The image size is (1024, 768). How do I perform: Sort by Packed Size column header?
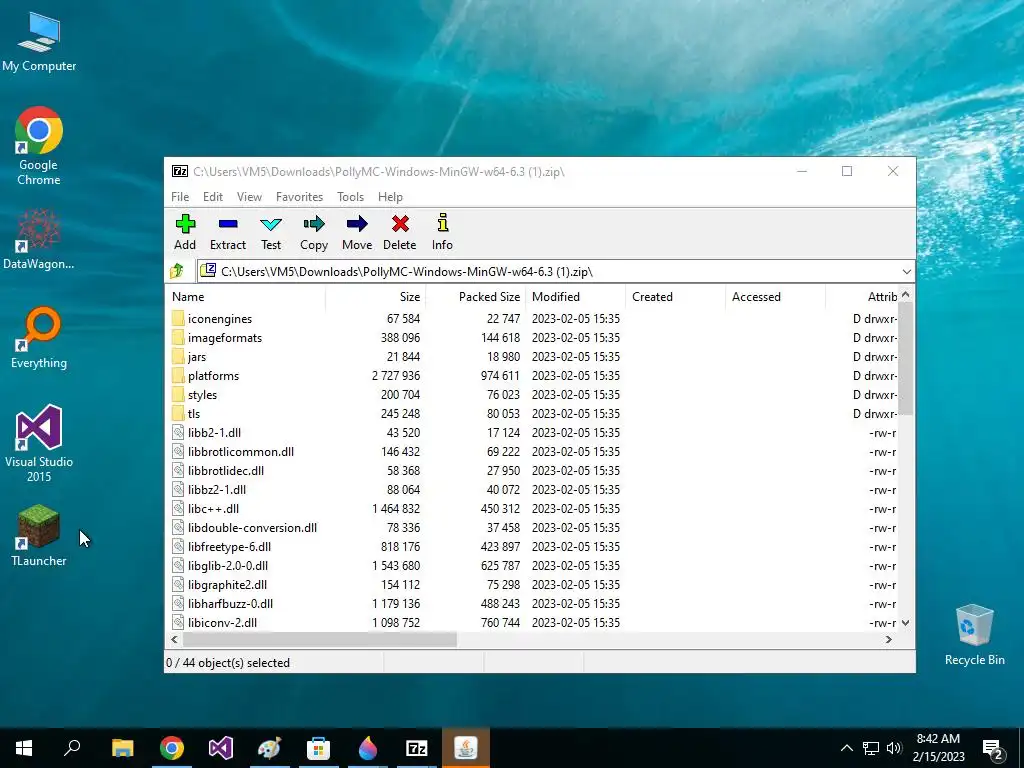pos(475,296)
